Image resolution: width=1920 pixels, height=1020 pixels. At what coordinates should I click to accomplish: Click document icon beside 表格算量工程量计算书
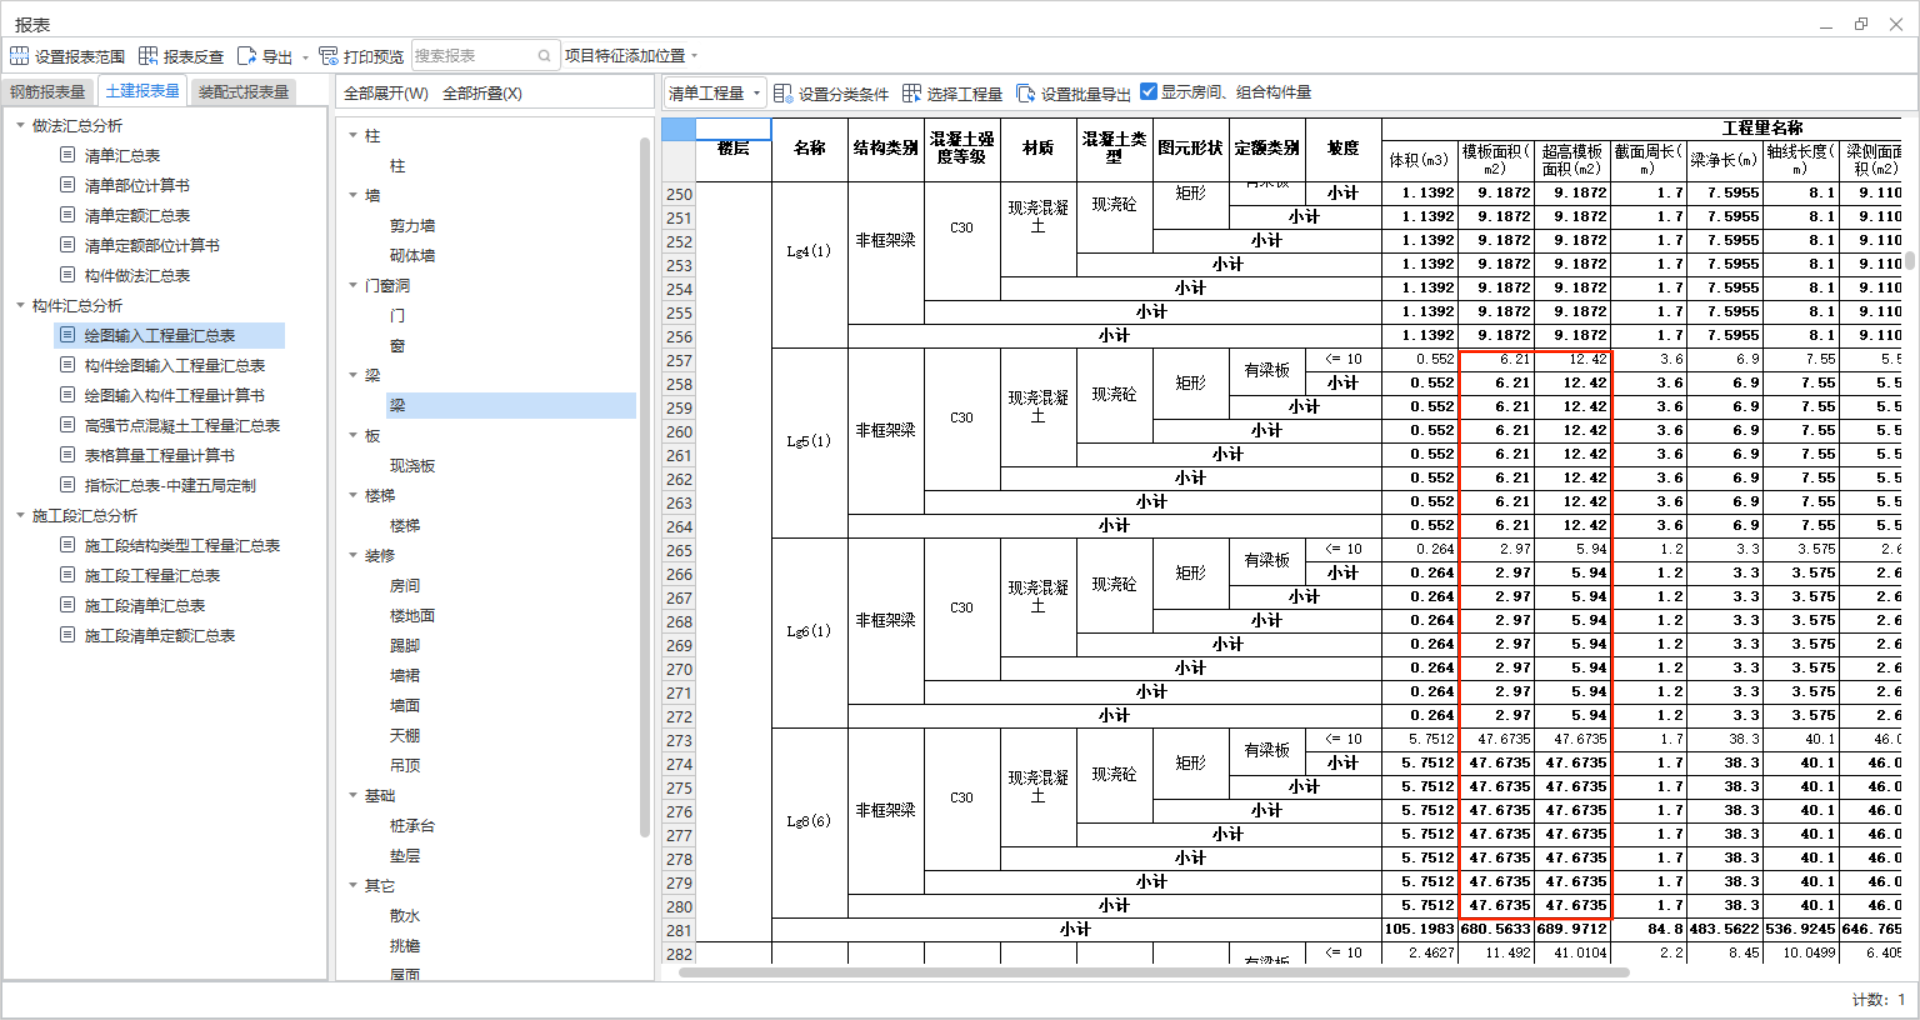pos(67,455)
